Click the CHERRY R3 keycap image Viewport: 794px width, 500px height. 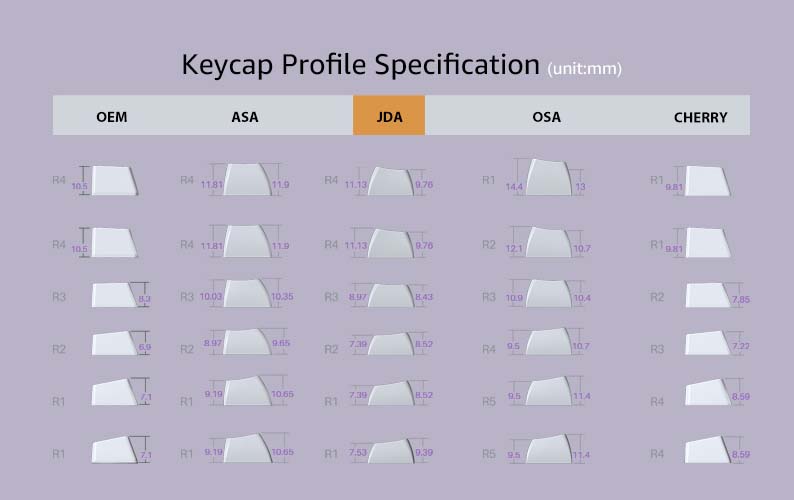(707, 344)
